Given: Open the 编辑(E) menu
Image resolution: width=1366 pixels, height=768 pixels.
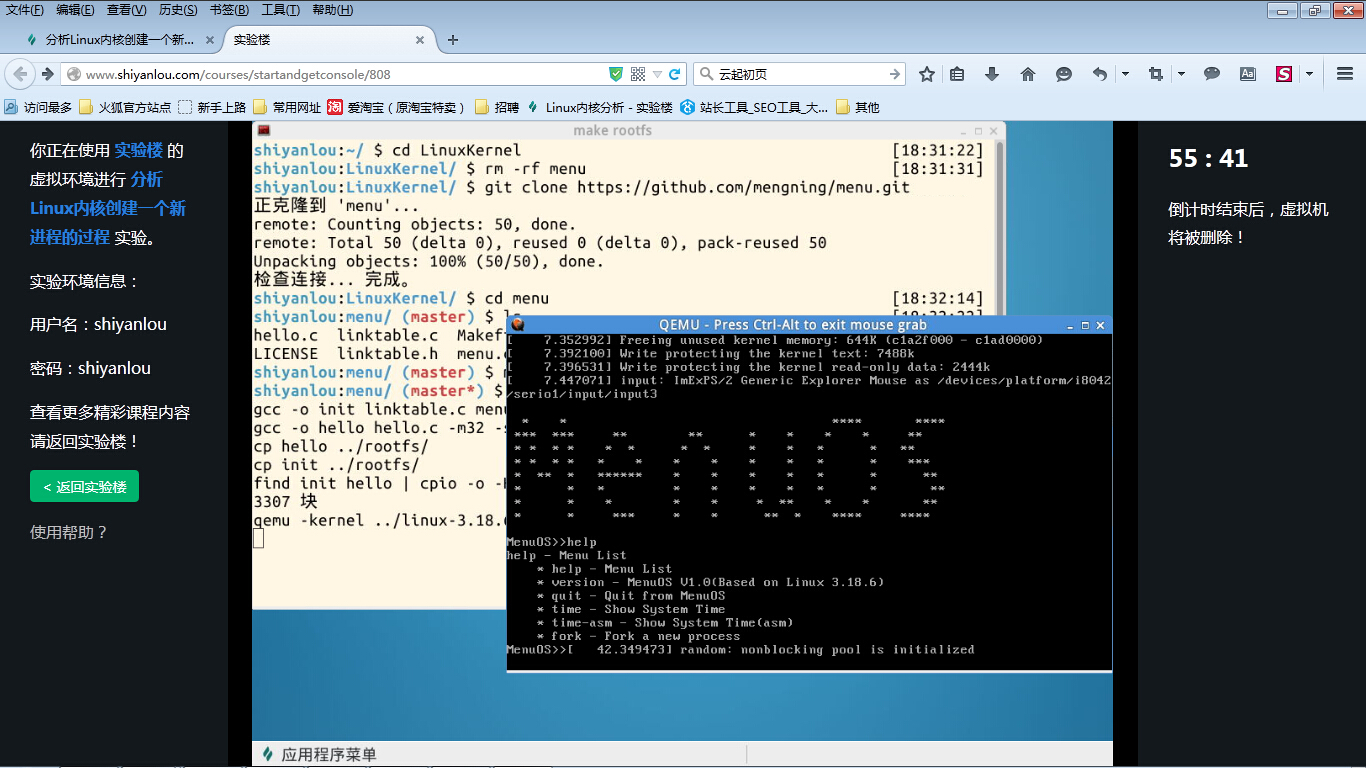Looking at the screenshot, I should click(x=75, y=10).
